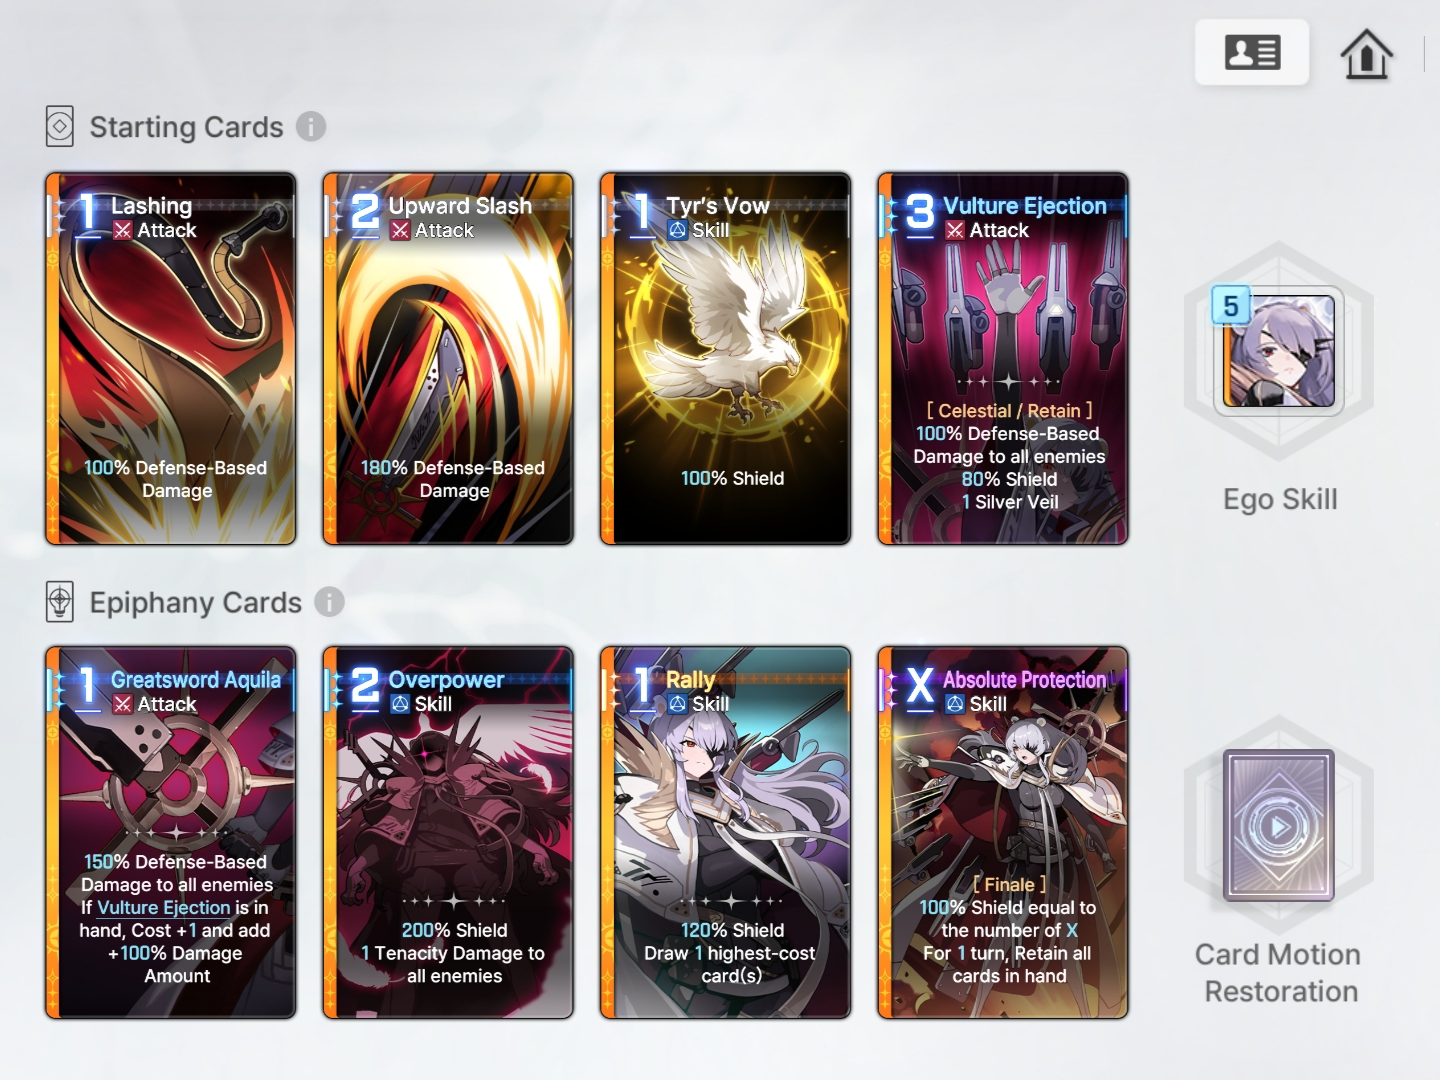Select the Absolute Protection card
Viewport: 1440px width, 1080px height.
pos(1003,833)
